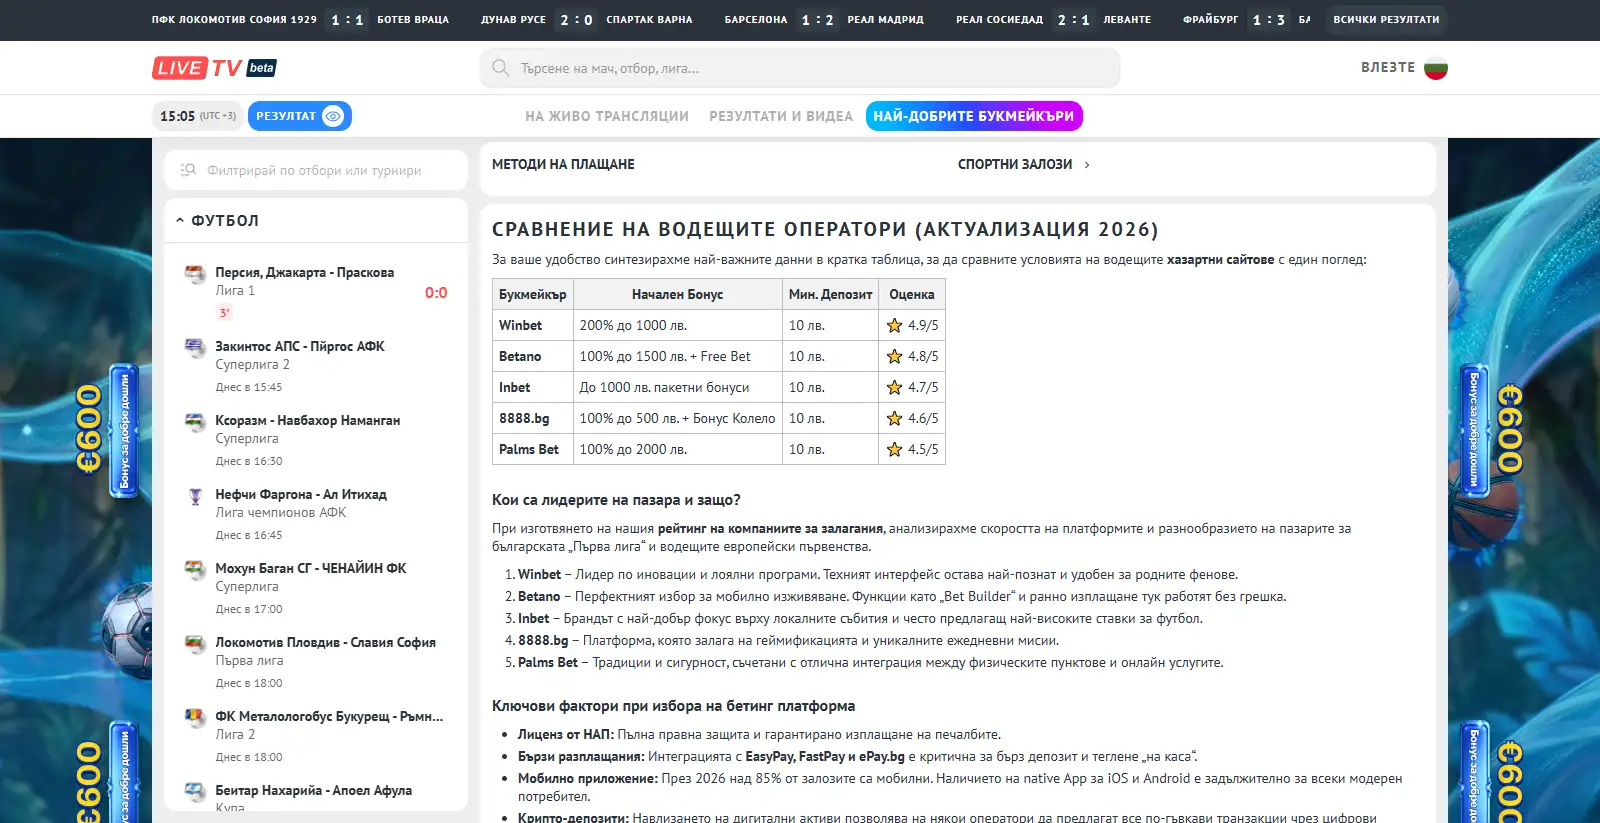Click league icon beside Локомотив Пловдив match
The image size is (1600, 823).
195,643
